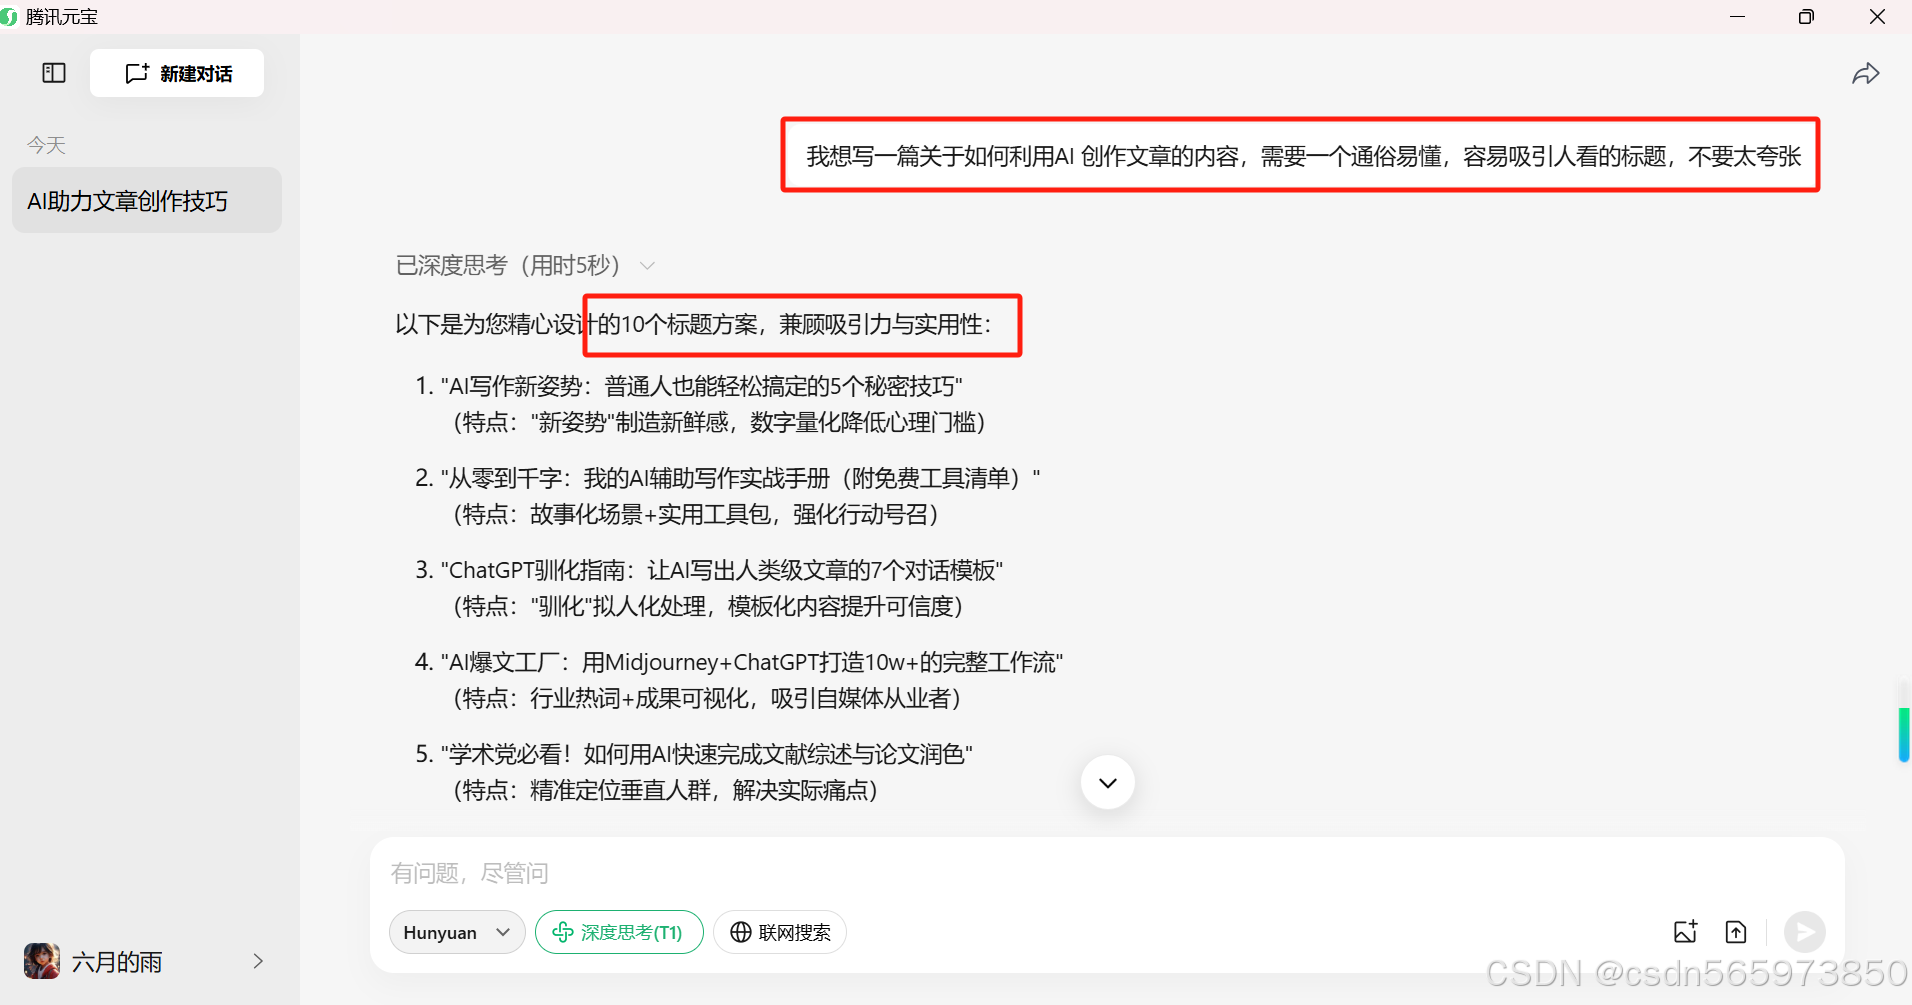Open the share arrow icon at top right
Image resolution: width=1912 pixels, height=1005 pixels.
click(1865, 74)
